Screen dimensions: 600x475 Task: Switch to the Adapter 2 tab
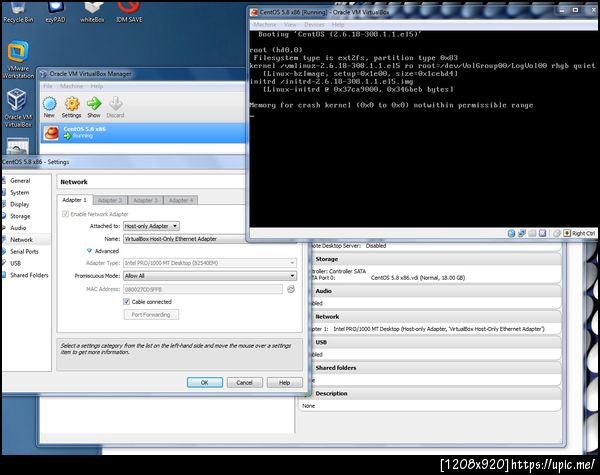pos(110,200)
